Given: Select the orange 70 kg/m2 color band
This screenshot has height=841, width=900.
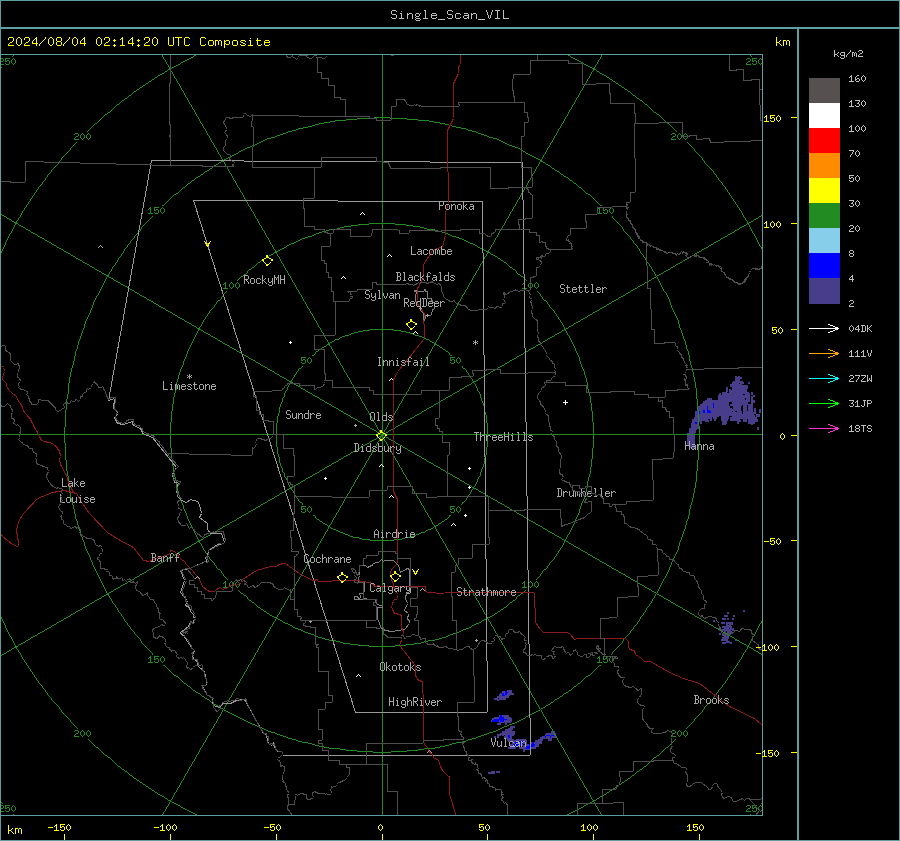Looking at the screenshot, I should [824, 165].
